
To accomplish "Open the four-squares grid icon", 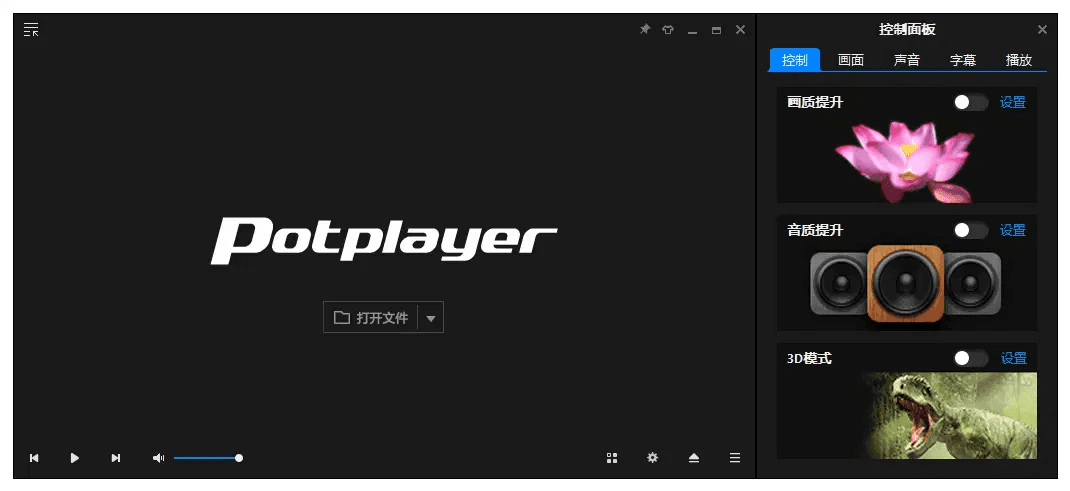I will (612, 458).
